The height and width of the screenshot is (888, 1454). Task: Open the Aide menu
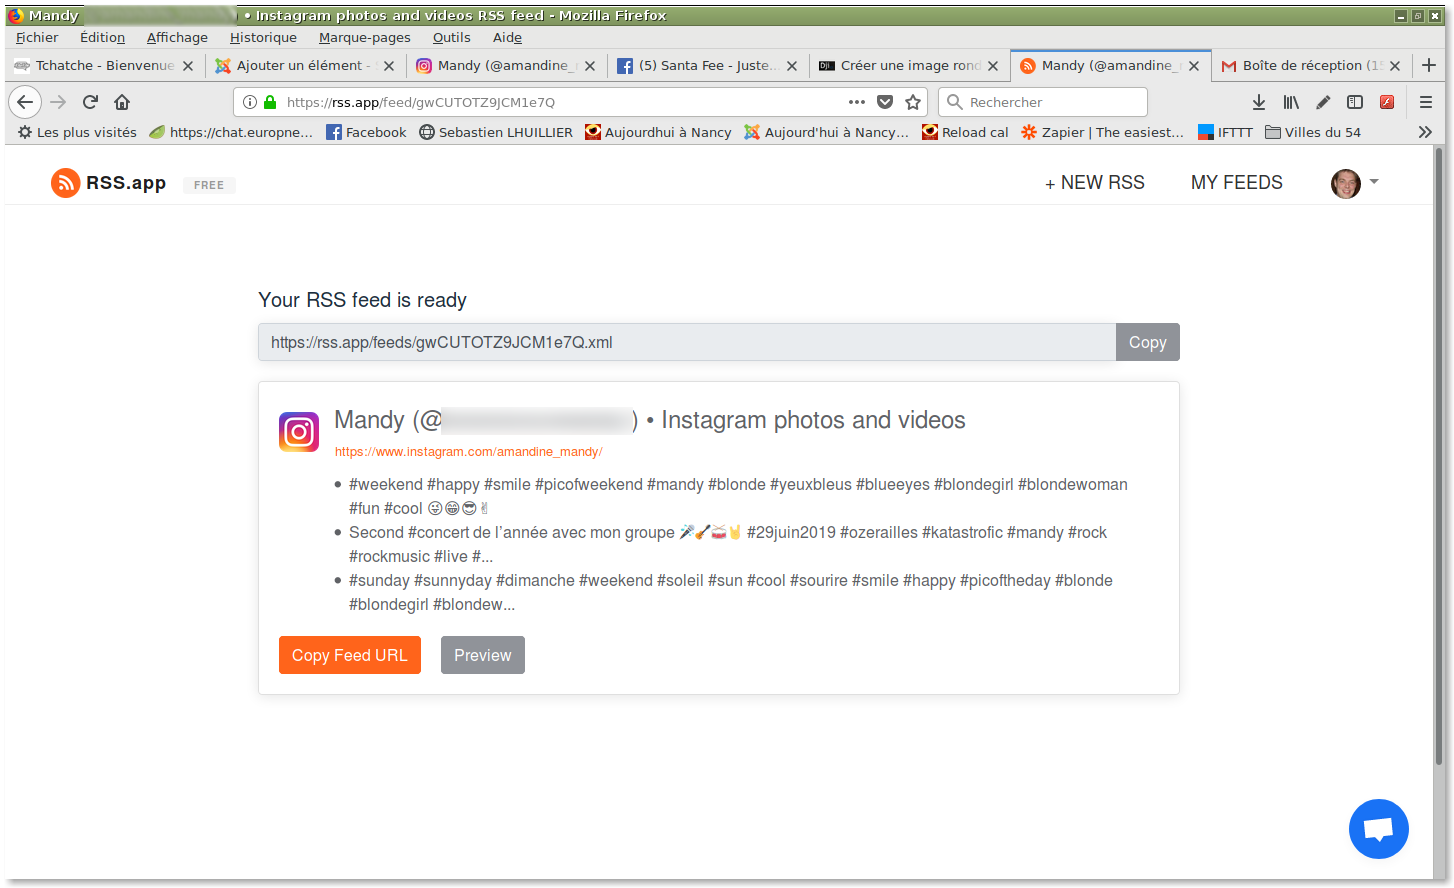coord(507,37)
